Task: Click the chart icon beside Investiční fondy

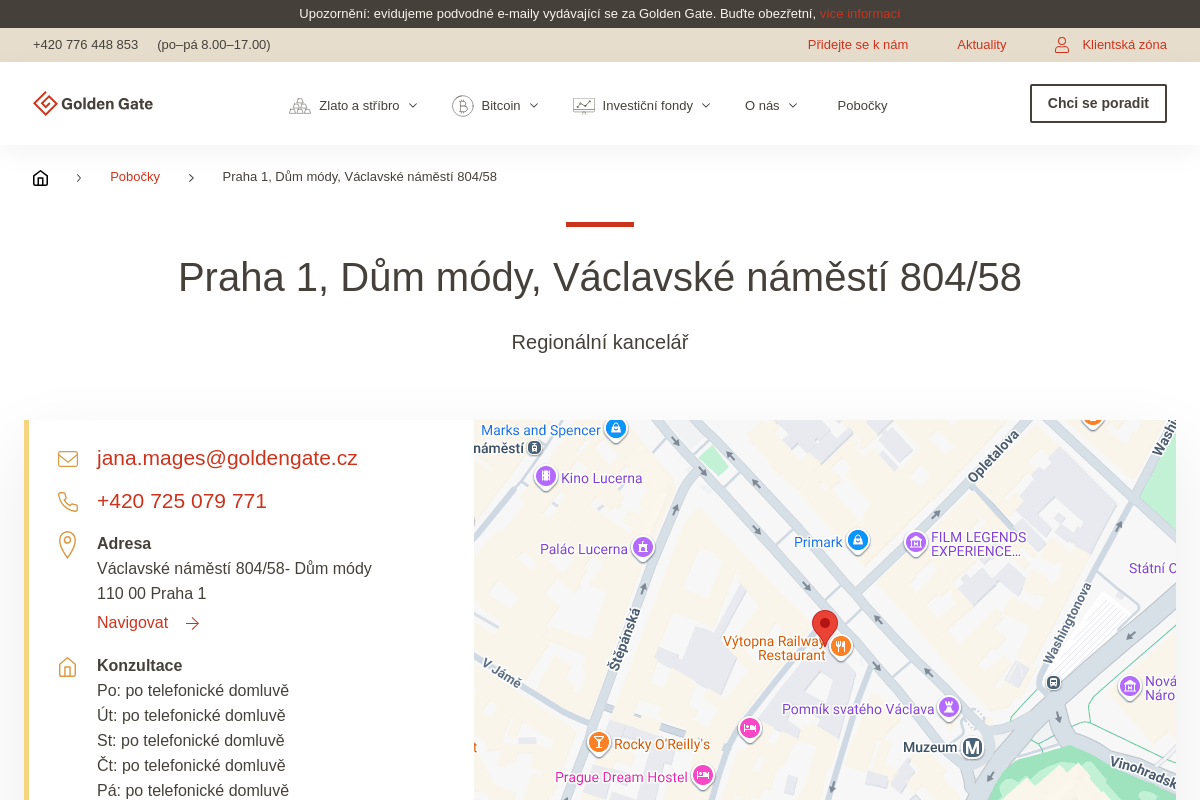Action: point(584,106)
